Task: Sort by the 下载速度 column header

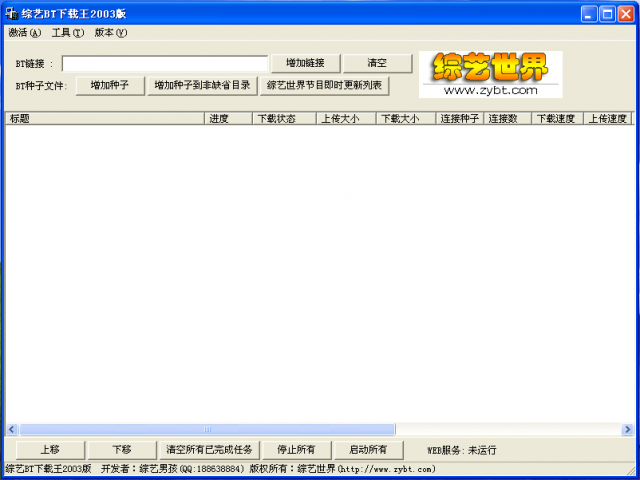Action: click(x=557, y=119)
